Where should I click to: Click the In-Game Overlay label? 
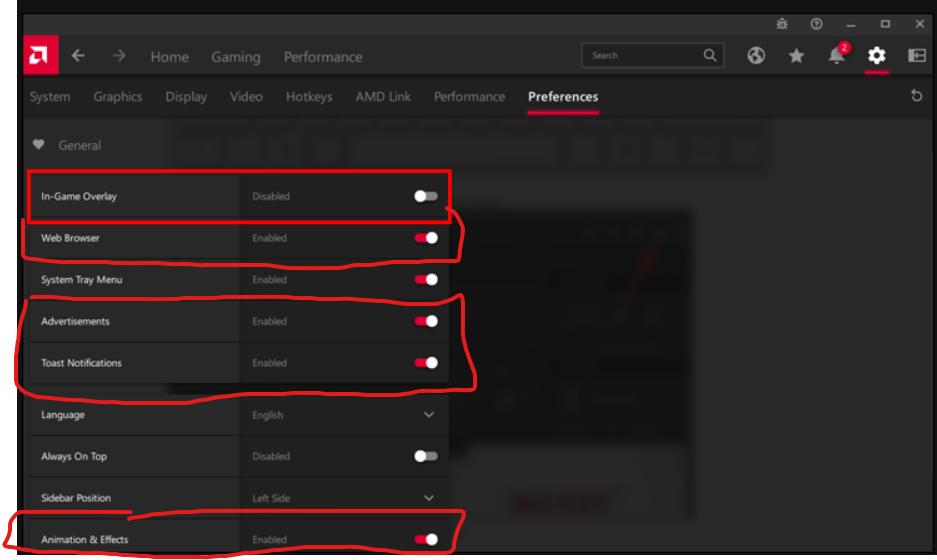coord(79,197)
